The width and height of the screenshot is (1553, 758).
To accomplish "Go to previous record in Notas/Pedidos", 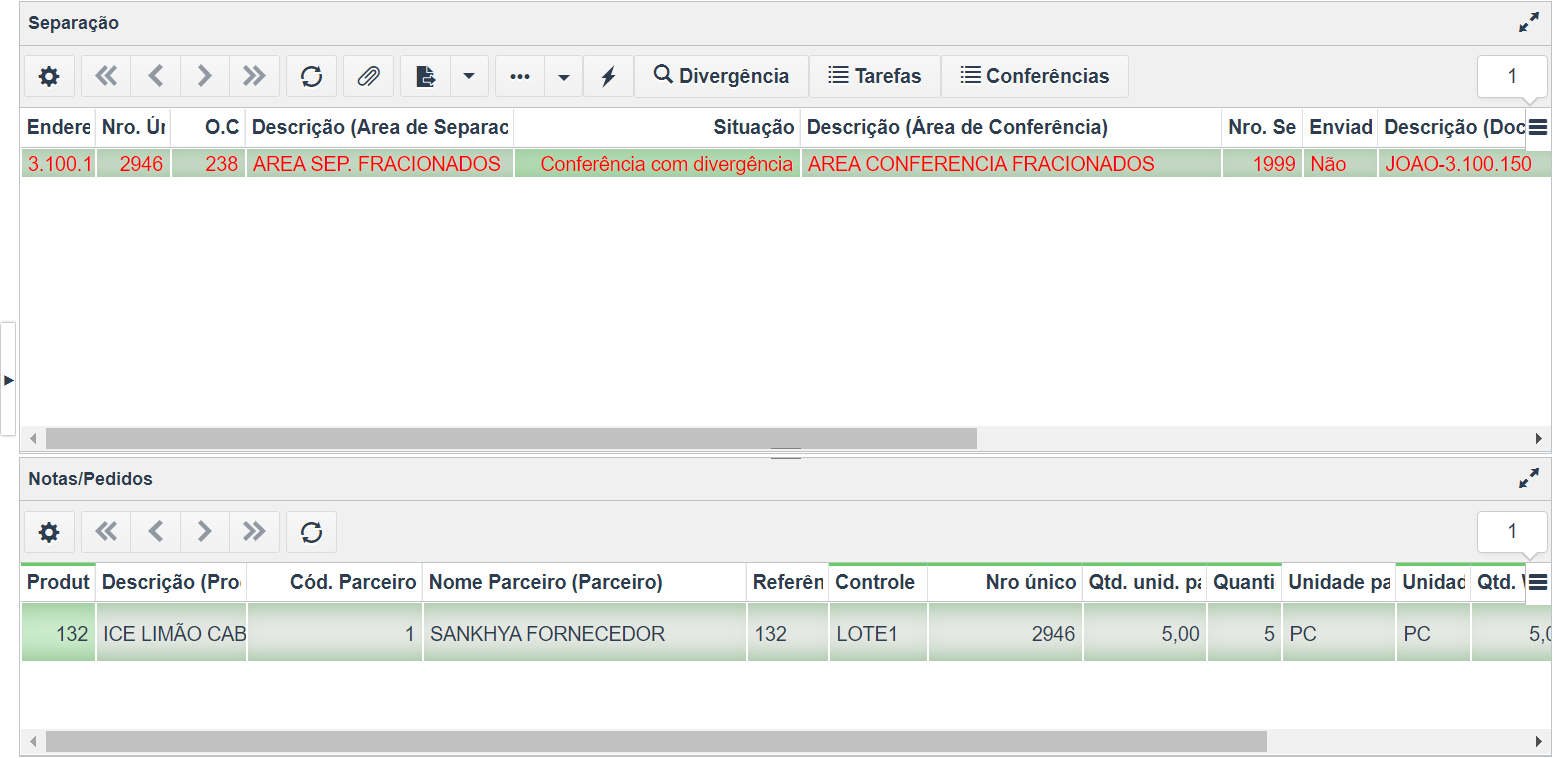I will click(x=155, y=532).
